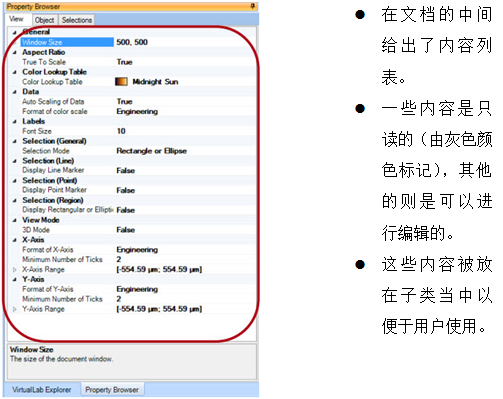Expand the X-Axis Range property
The height and width of the screenshot is (399, 503).
pos(15,269)
